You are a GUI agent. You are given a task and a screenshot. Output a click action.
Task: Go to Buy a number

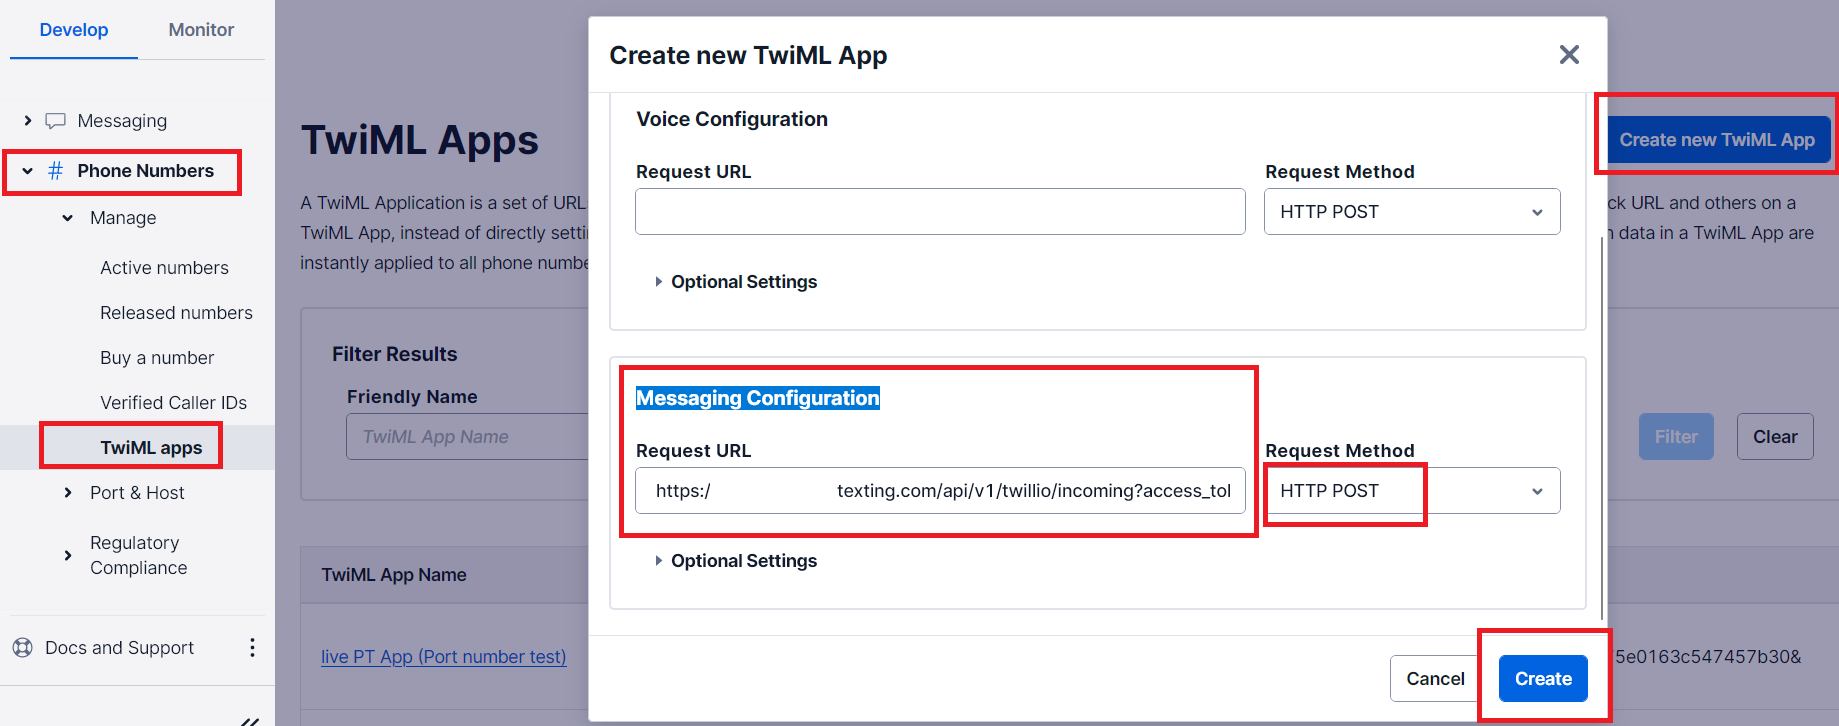coord(157,358)
